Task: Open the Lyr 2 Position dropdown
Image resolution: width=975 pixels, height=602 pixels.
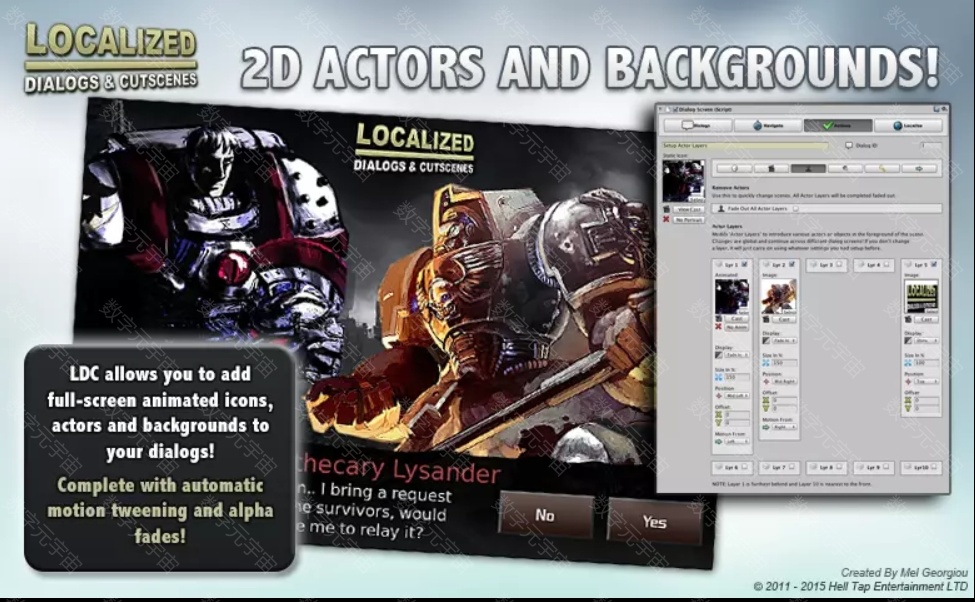Action: [x=785, y=381]
